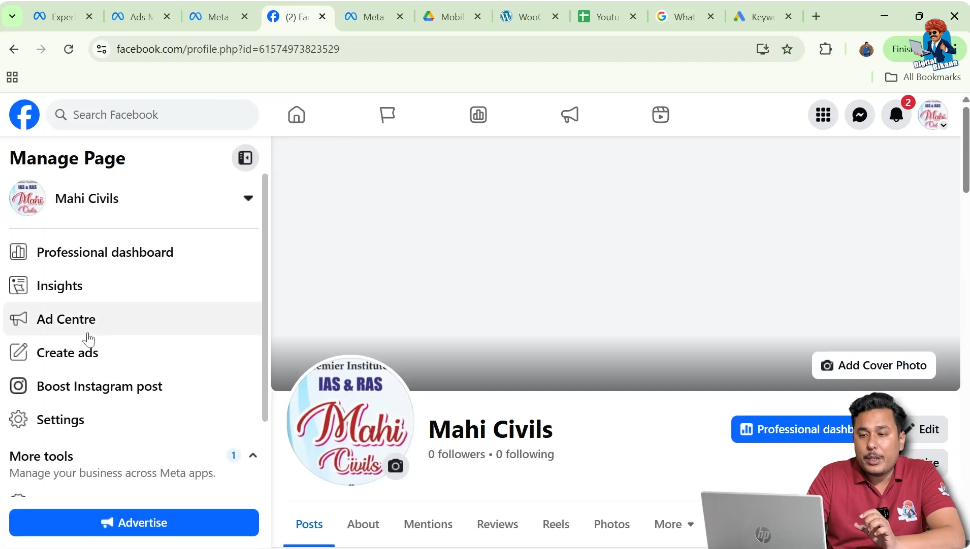The image size is (970, 549).
Task: Open the account profile avatar menu
Action: click(x=933, y=115)
